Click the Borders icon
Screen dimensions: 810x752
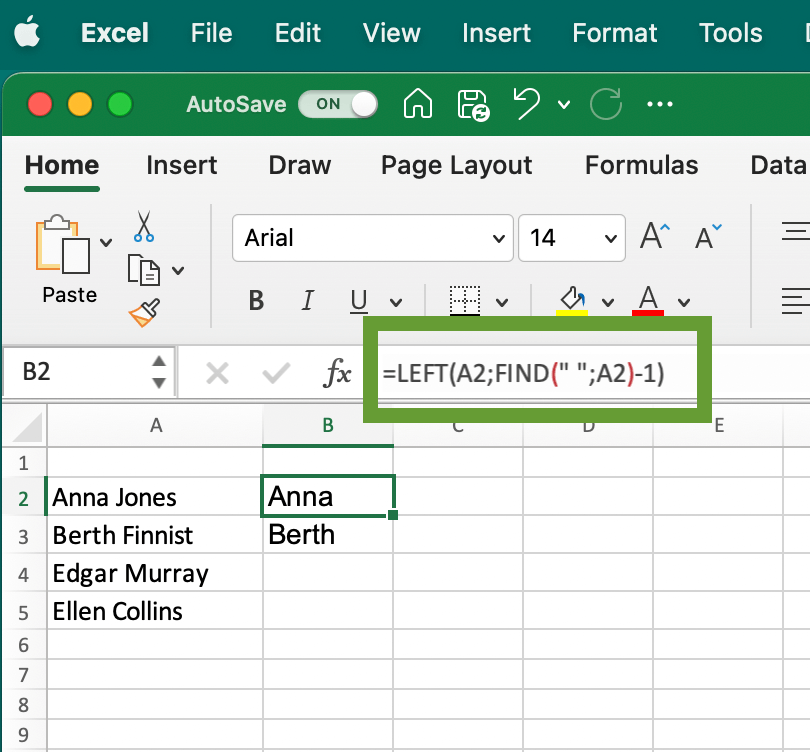click(464, 300)
